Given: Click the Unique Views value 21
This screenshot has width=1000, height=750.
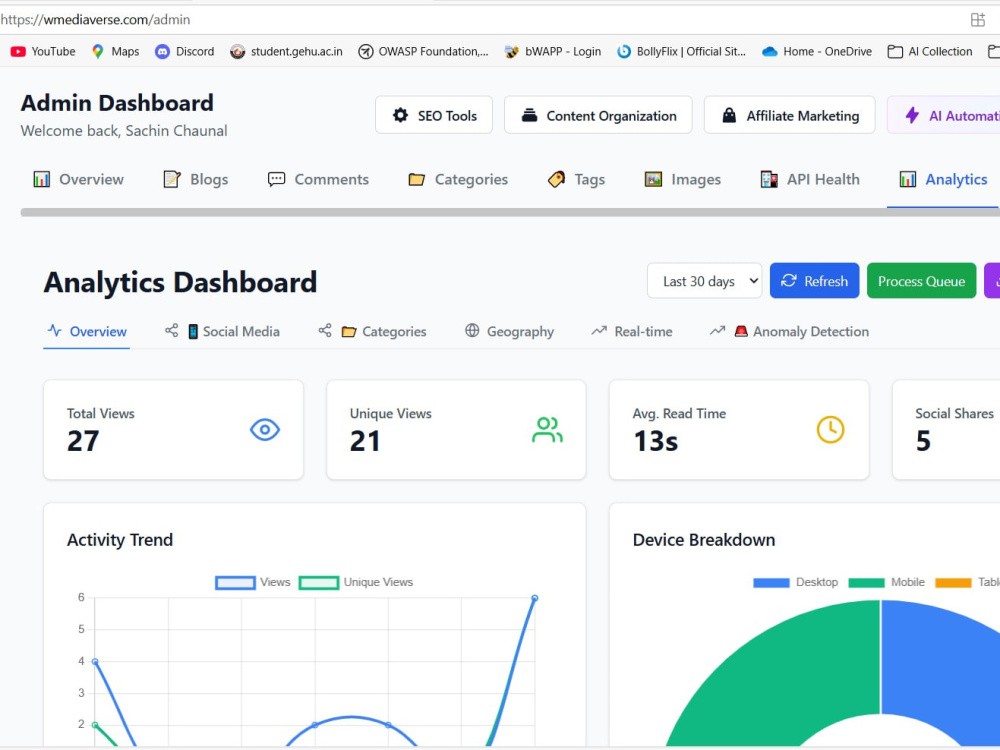Looking at the screenshot, I should (x=365, y=441).
